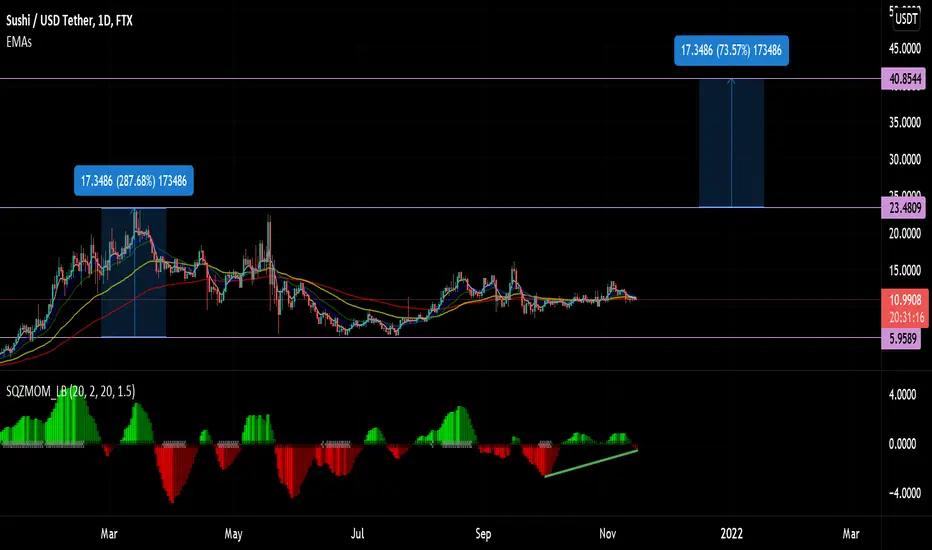This screenshot has height=550, width=932.
Task: Click the 35.0000 price axis tick
Action: 905,122
